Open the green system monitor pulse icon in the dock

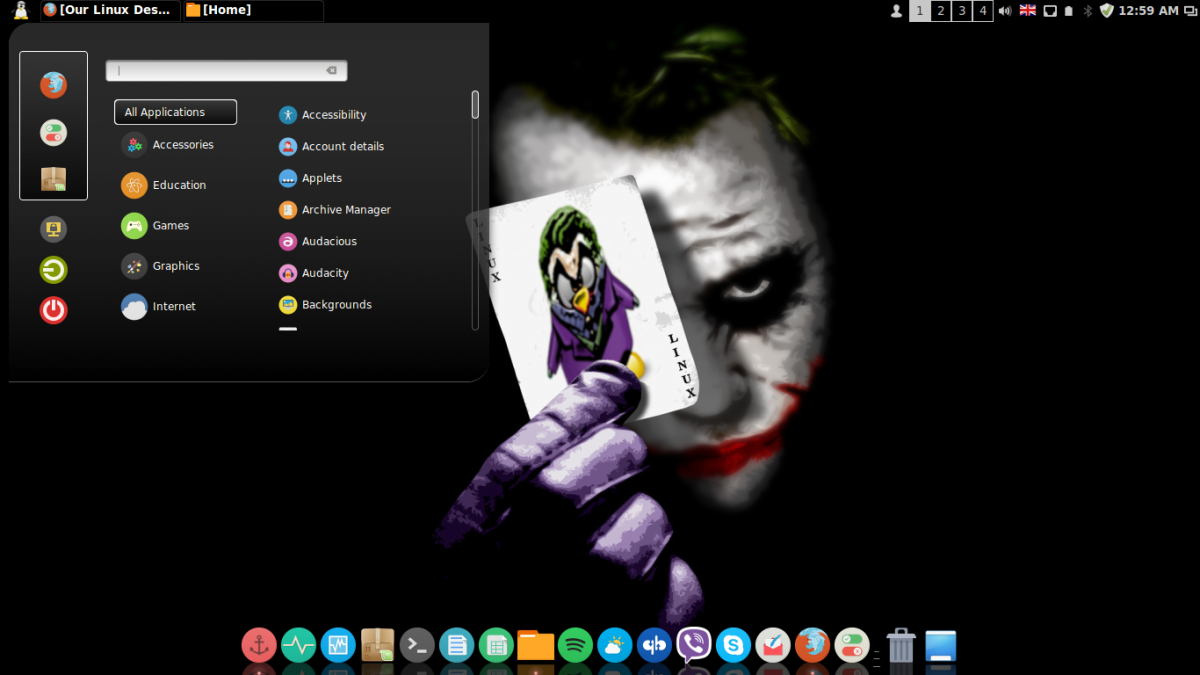point(298,645)
